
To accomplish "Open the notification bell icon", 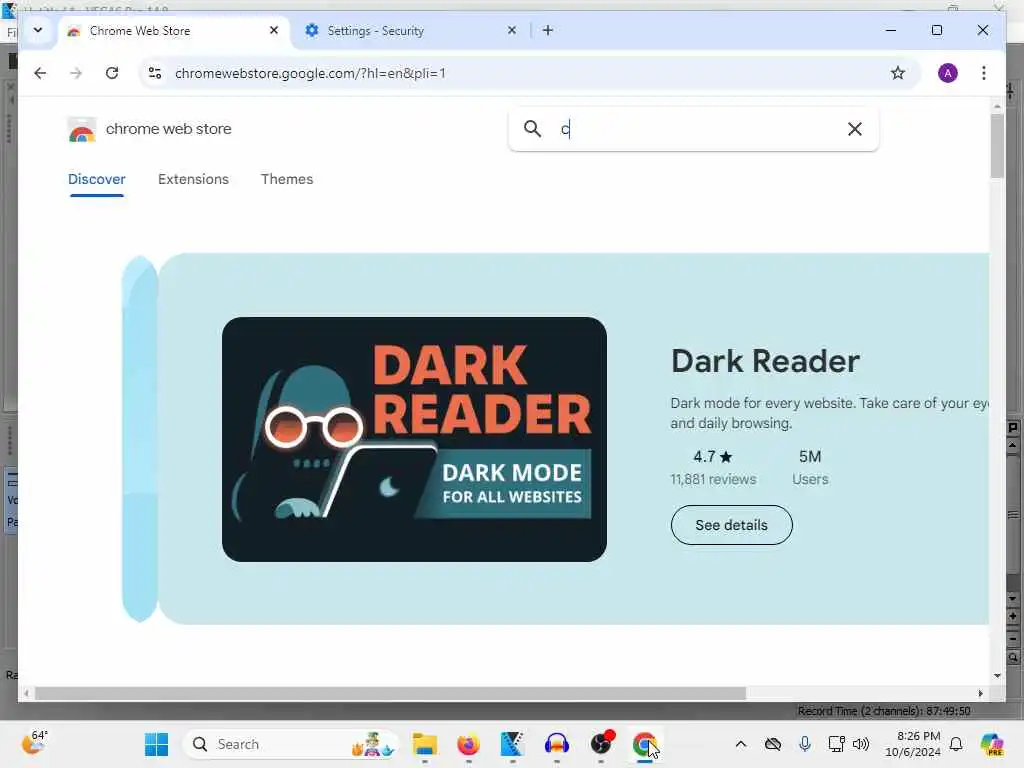I will pos(956,744).
